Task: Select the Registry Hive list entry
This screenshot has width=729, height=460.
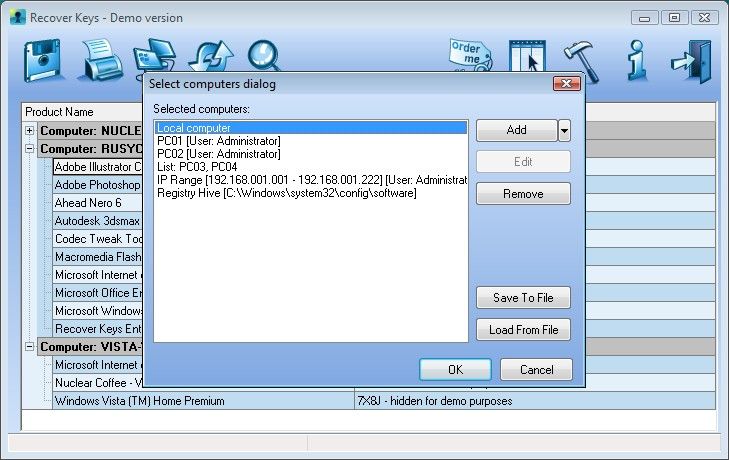Action: pyautogui.click(x=286, y=193)
